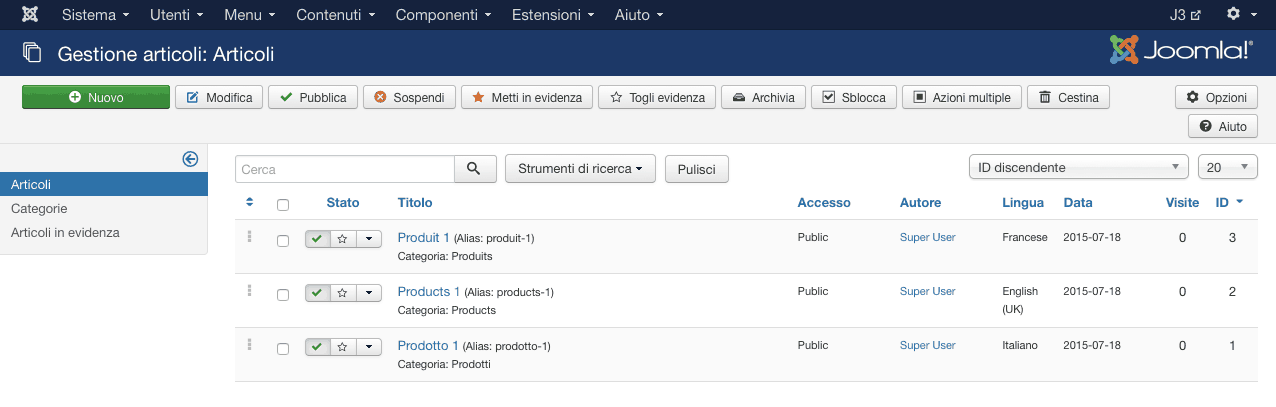Unpublish Products 1 via green checkmark
1276x407 pixels.
(x=317, y=293)
